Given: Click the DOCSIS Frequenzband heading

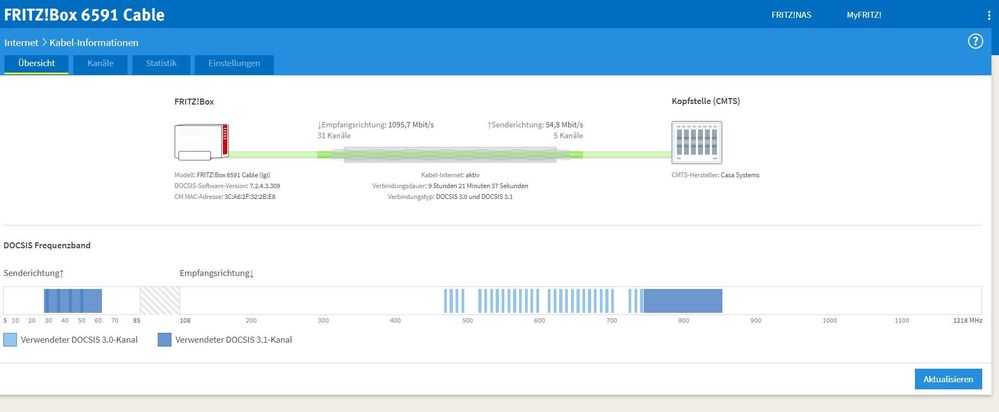Looking at the screenshot, I should 47,245.
